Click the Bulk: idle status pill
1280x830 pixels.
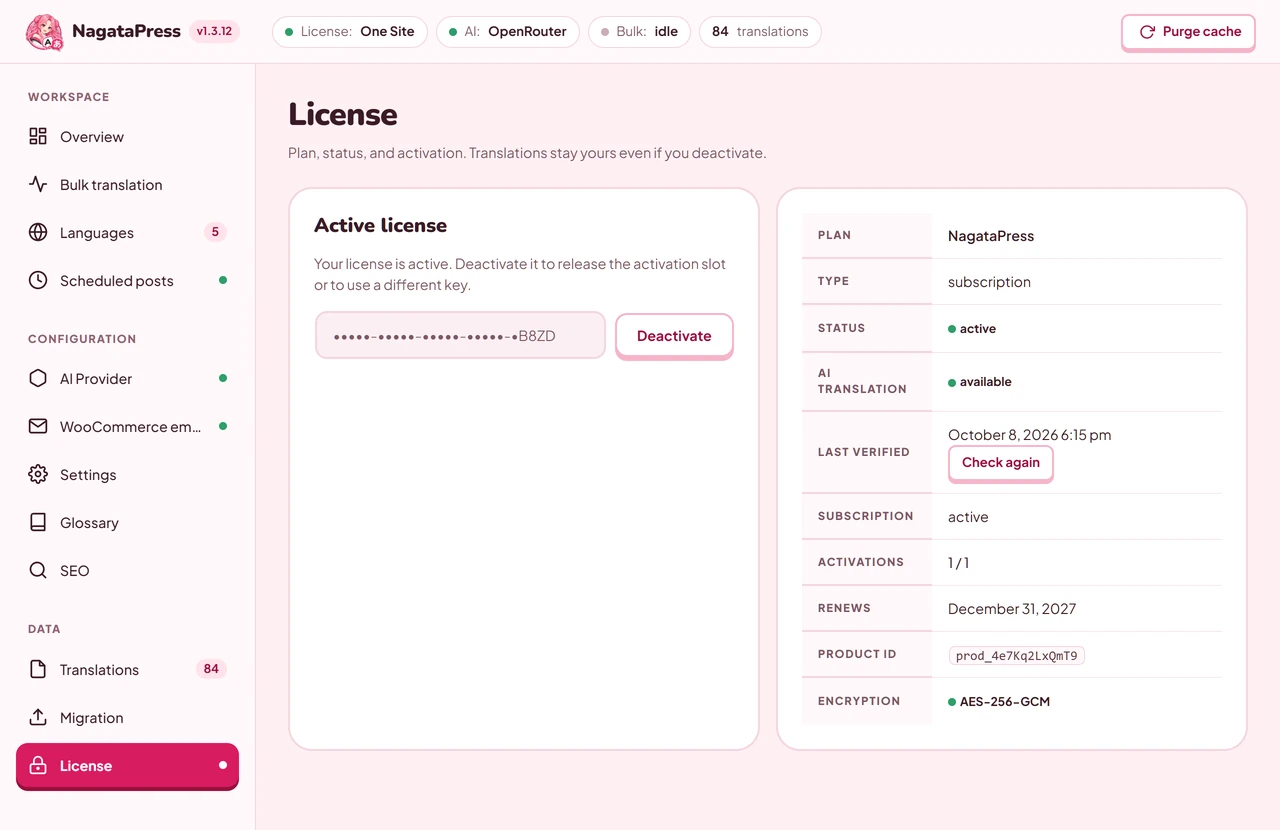tap(639, 31)
